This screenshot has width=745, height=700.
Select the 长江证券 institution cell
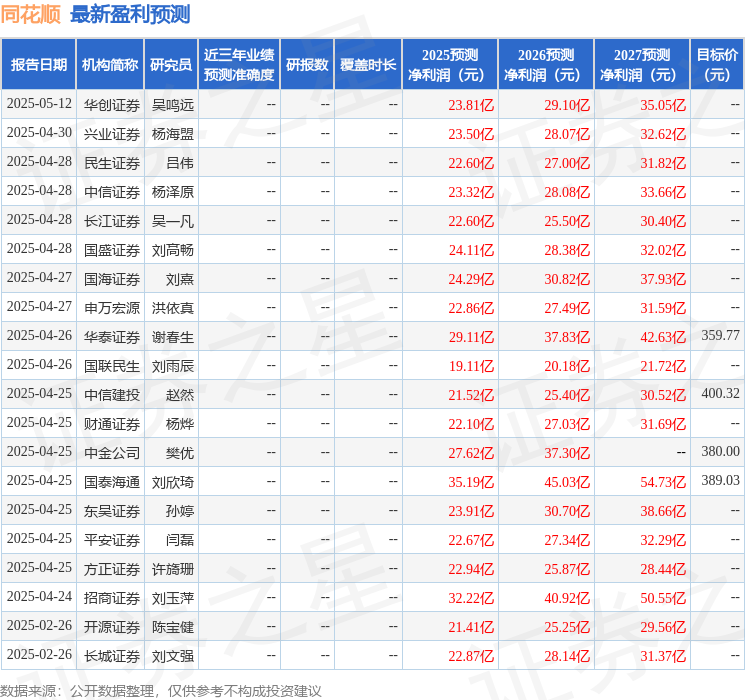(112, 221)
